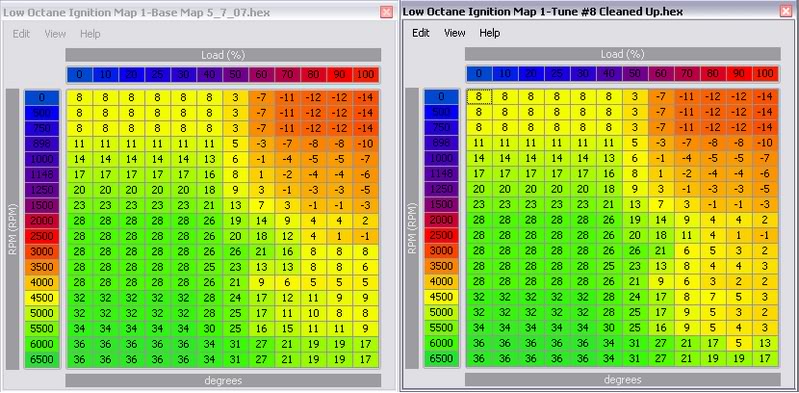
Task: Select RPM 3000 row header in Tune #8 window
Action: pyautogui.click(x=441, y=251)
